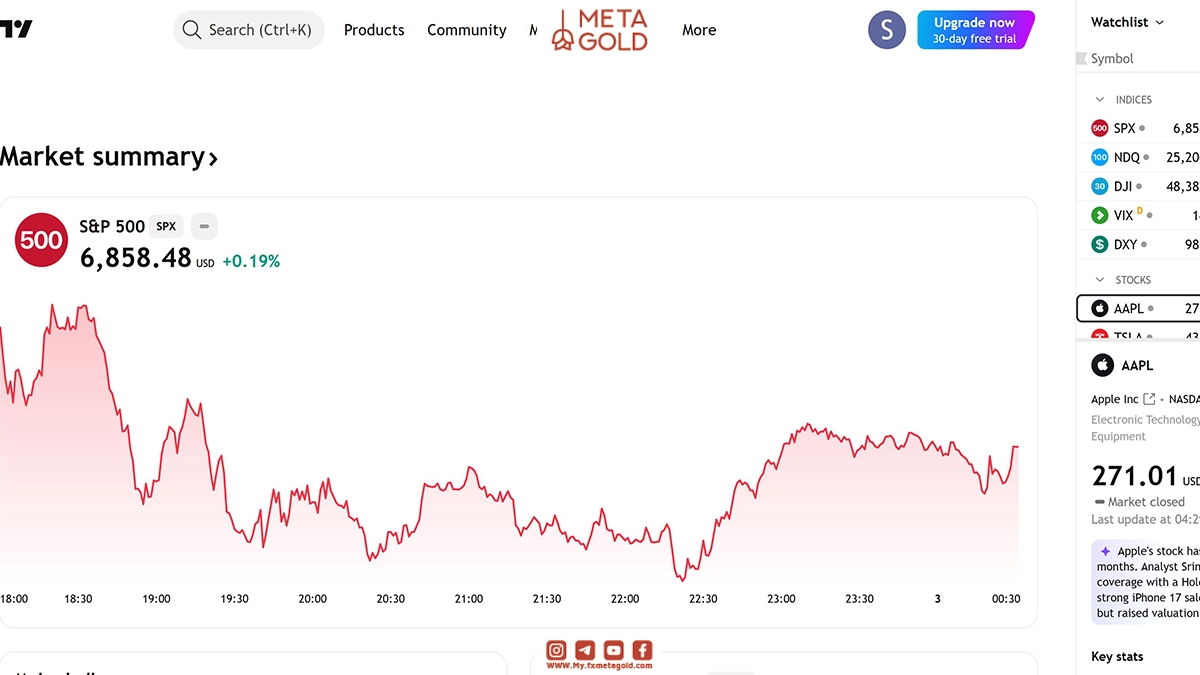Click the large S&P 500 logo

(x=41, y=241)
